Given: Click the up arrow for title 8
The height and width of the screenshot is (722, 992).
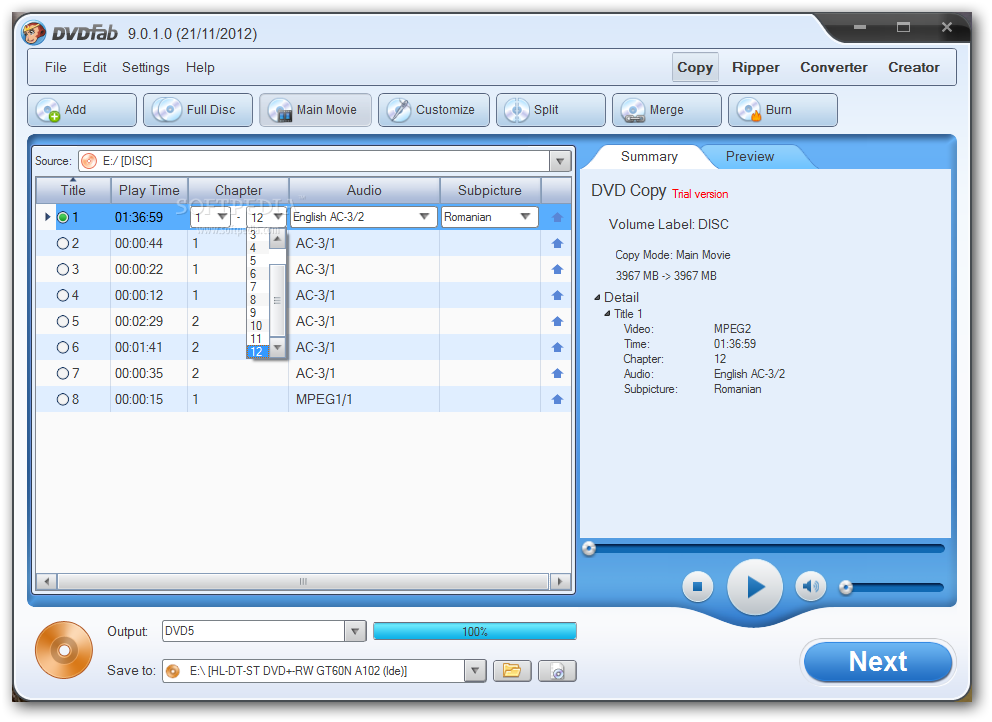Looking at the screenshot, I should (557, 400).
